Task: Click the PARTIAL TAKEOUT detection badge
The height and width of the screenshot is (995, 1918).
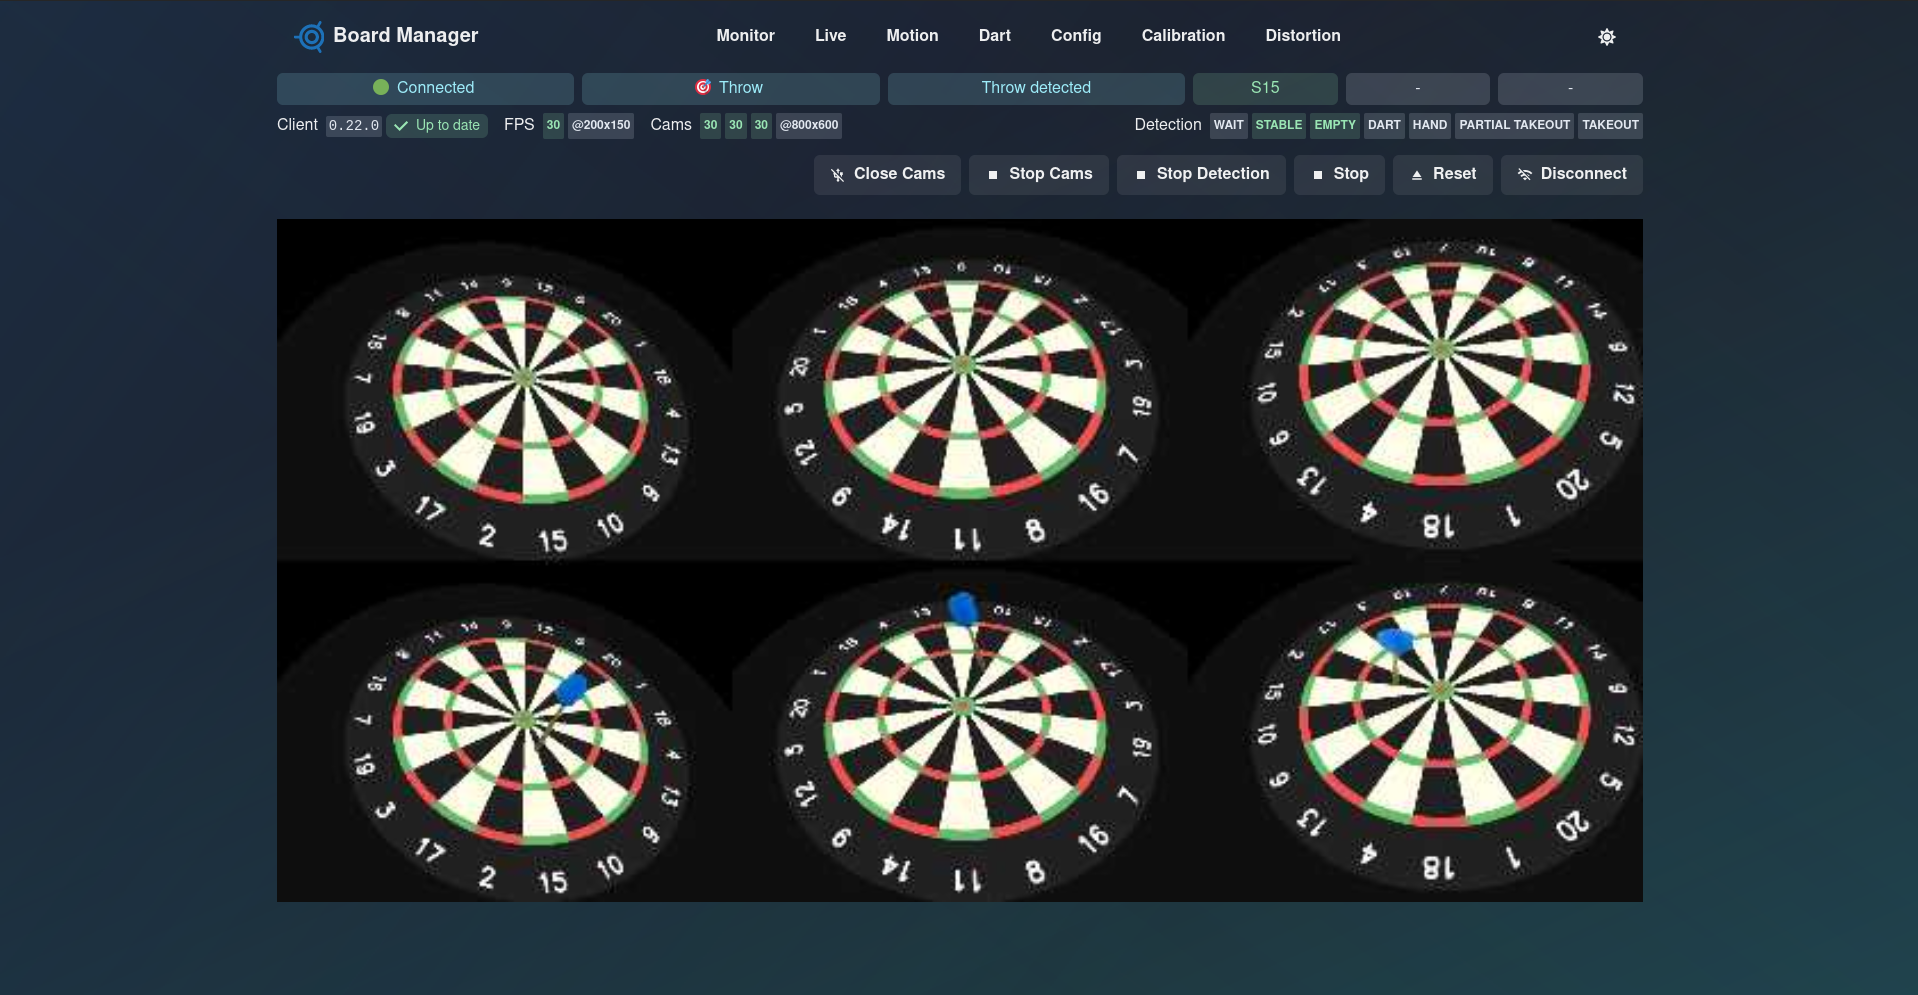Action: tap(1514, 126)
